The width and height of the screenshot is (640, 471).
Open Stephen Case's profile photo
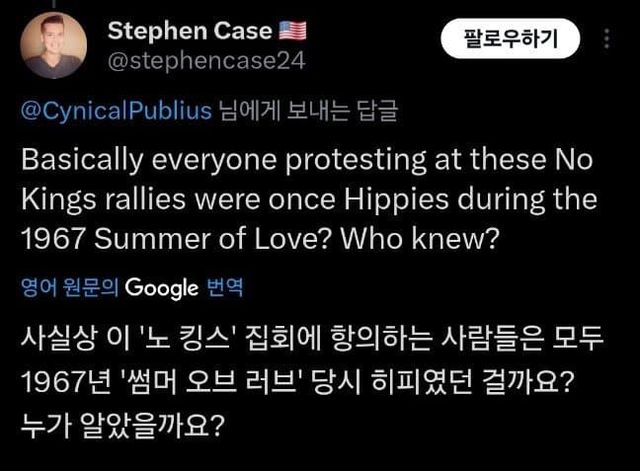tap(54, 45)
